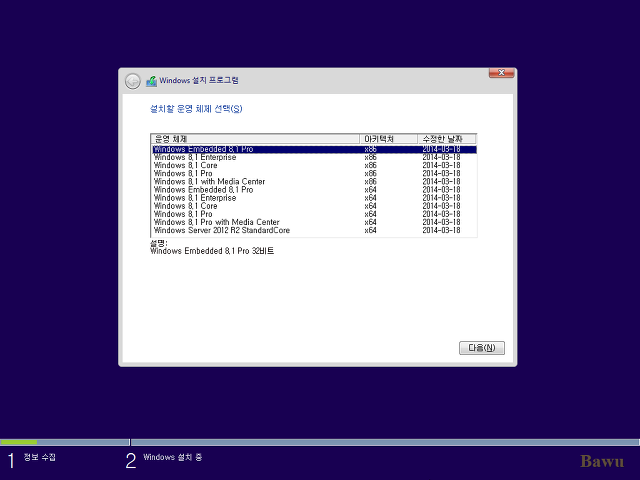
Task: Select Windows 8.1 Enterprise x64 row
Action: pyautogui.click(x=314, y=198)
